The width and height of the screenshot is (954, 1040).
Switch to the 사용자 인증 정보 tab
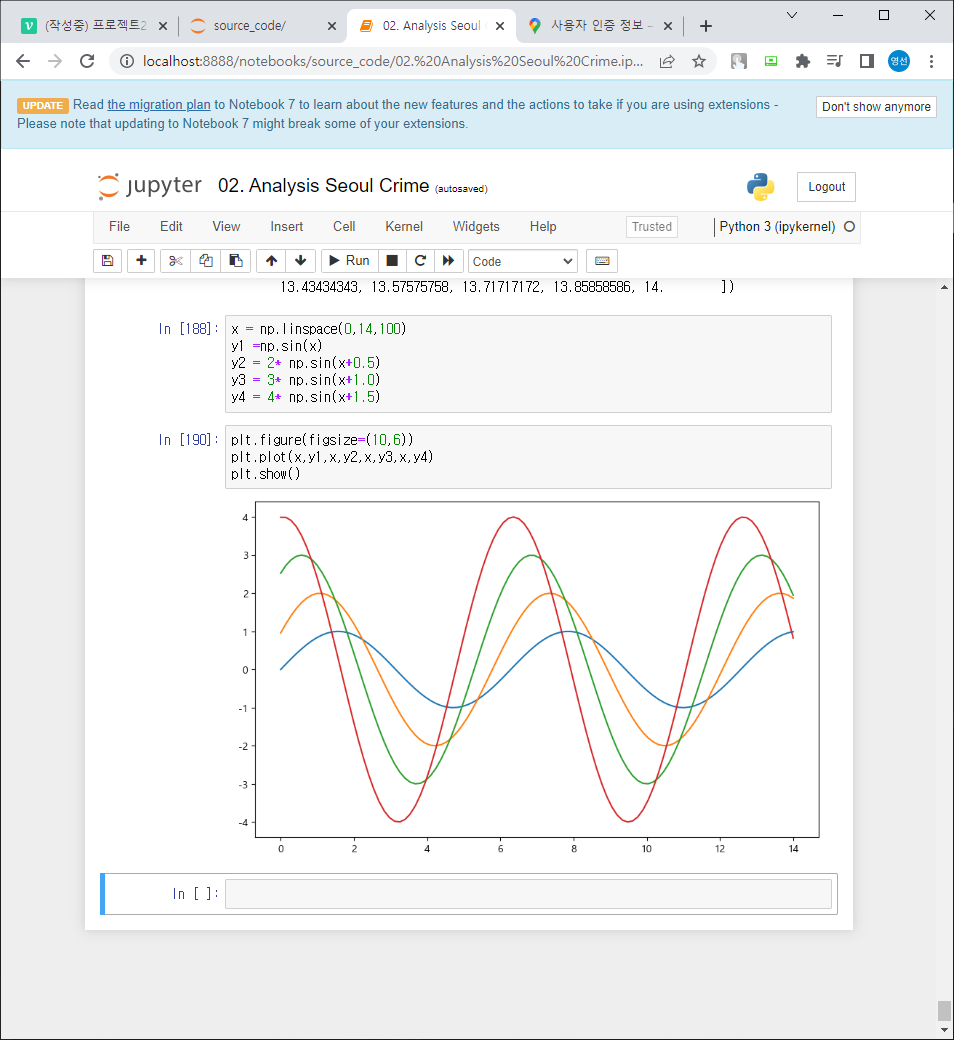click(x=602, y=26)
